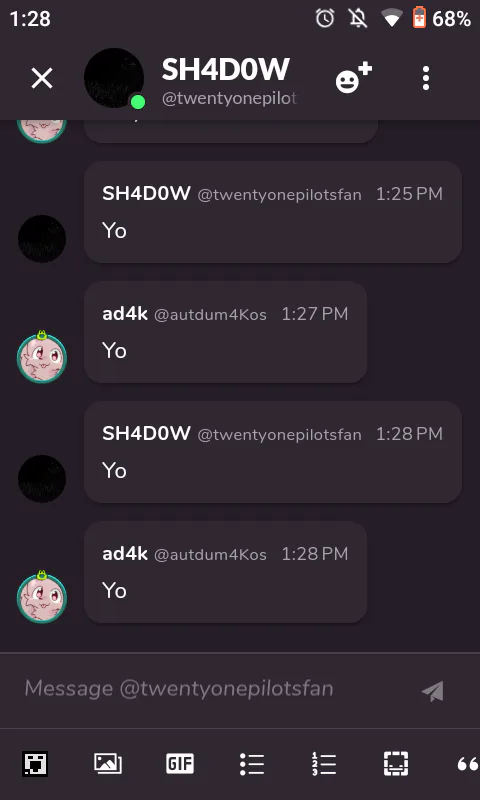Image resolution: width=480 pixels, height=800 pixels.
Task: Tap the pixel face icon in bottom toolbar
Action: 35,764
